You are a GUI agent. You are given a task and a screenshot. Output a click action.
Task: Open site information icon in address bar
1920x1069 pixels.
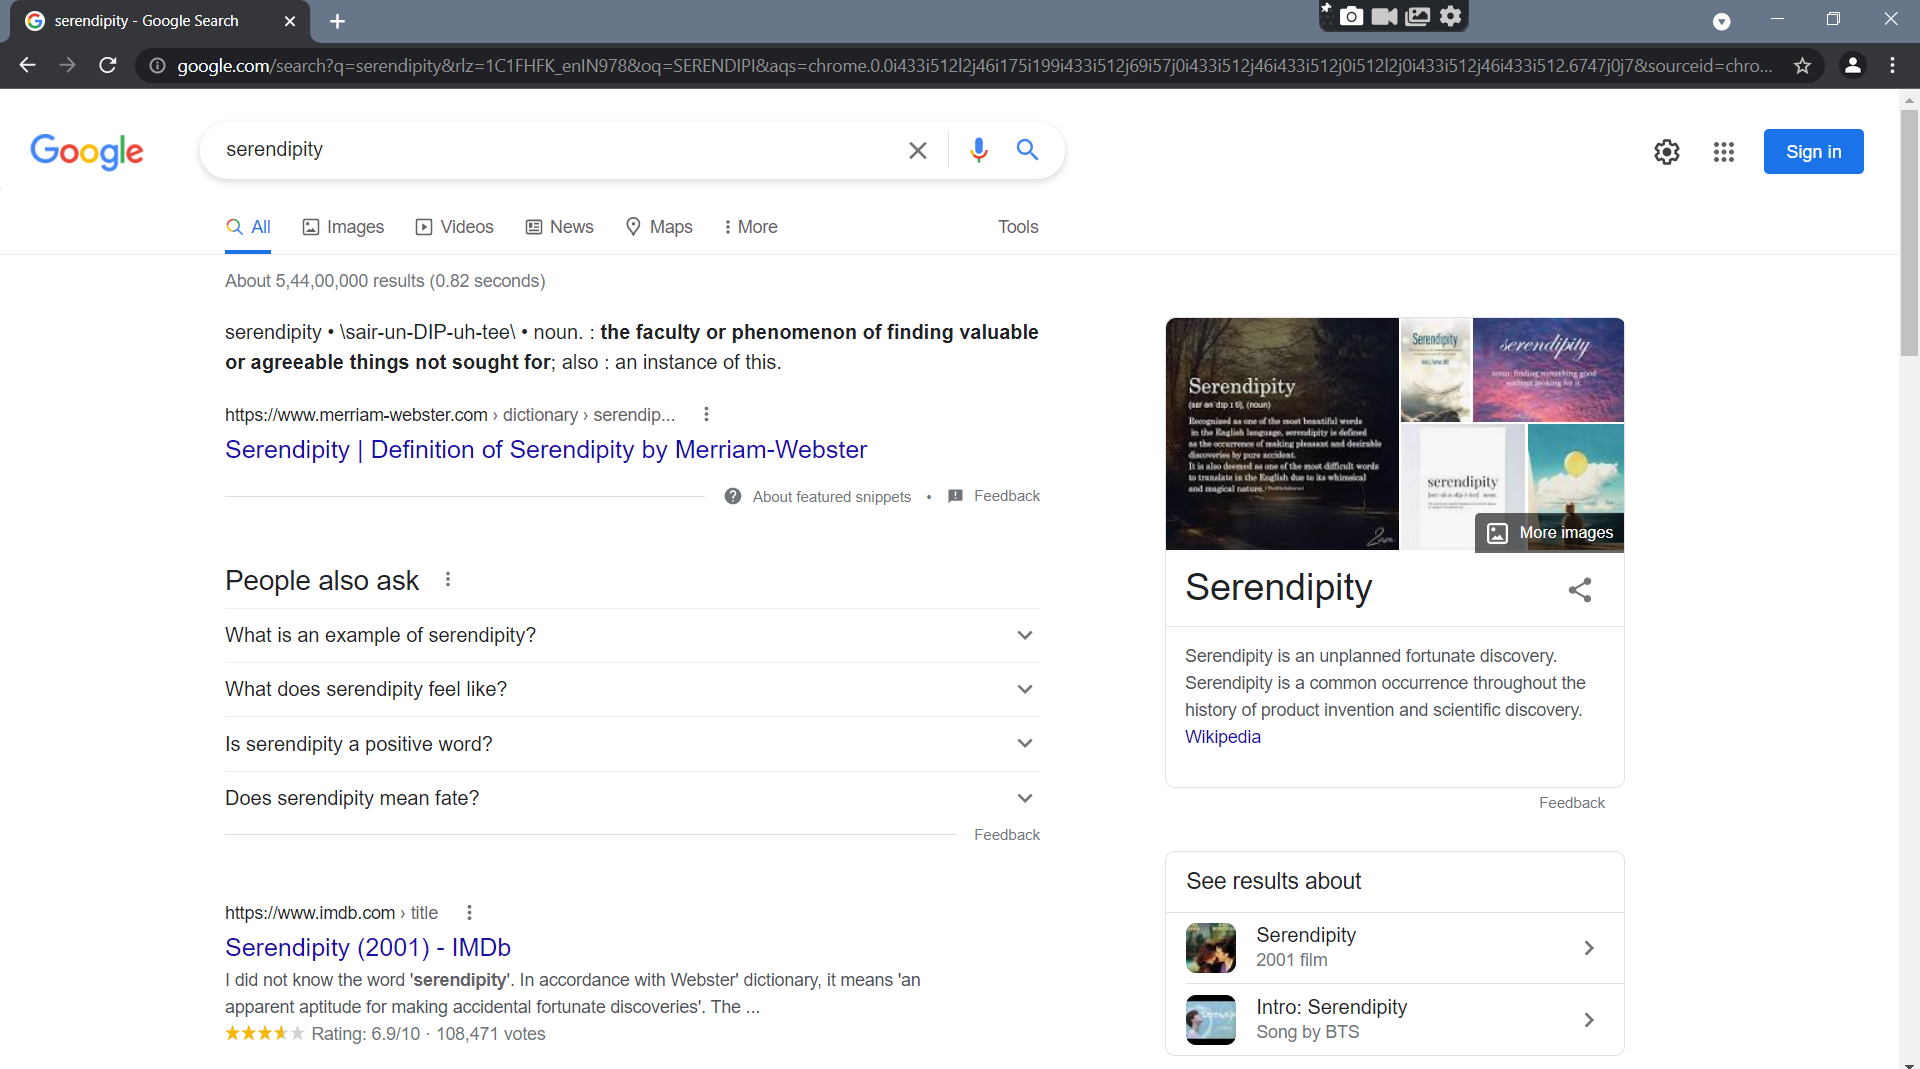click(x=157, y=66)
